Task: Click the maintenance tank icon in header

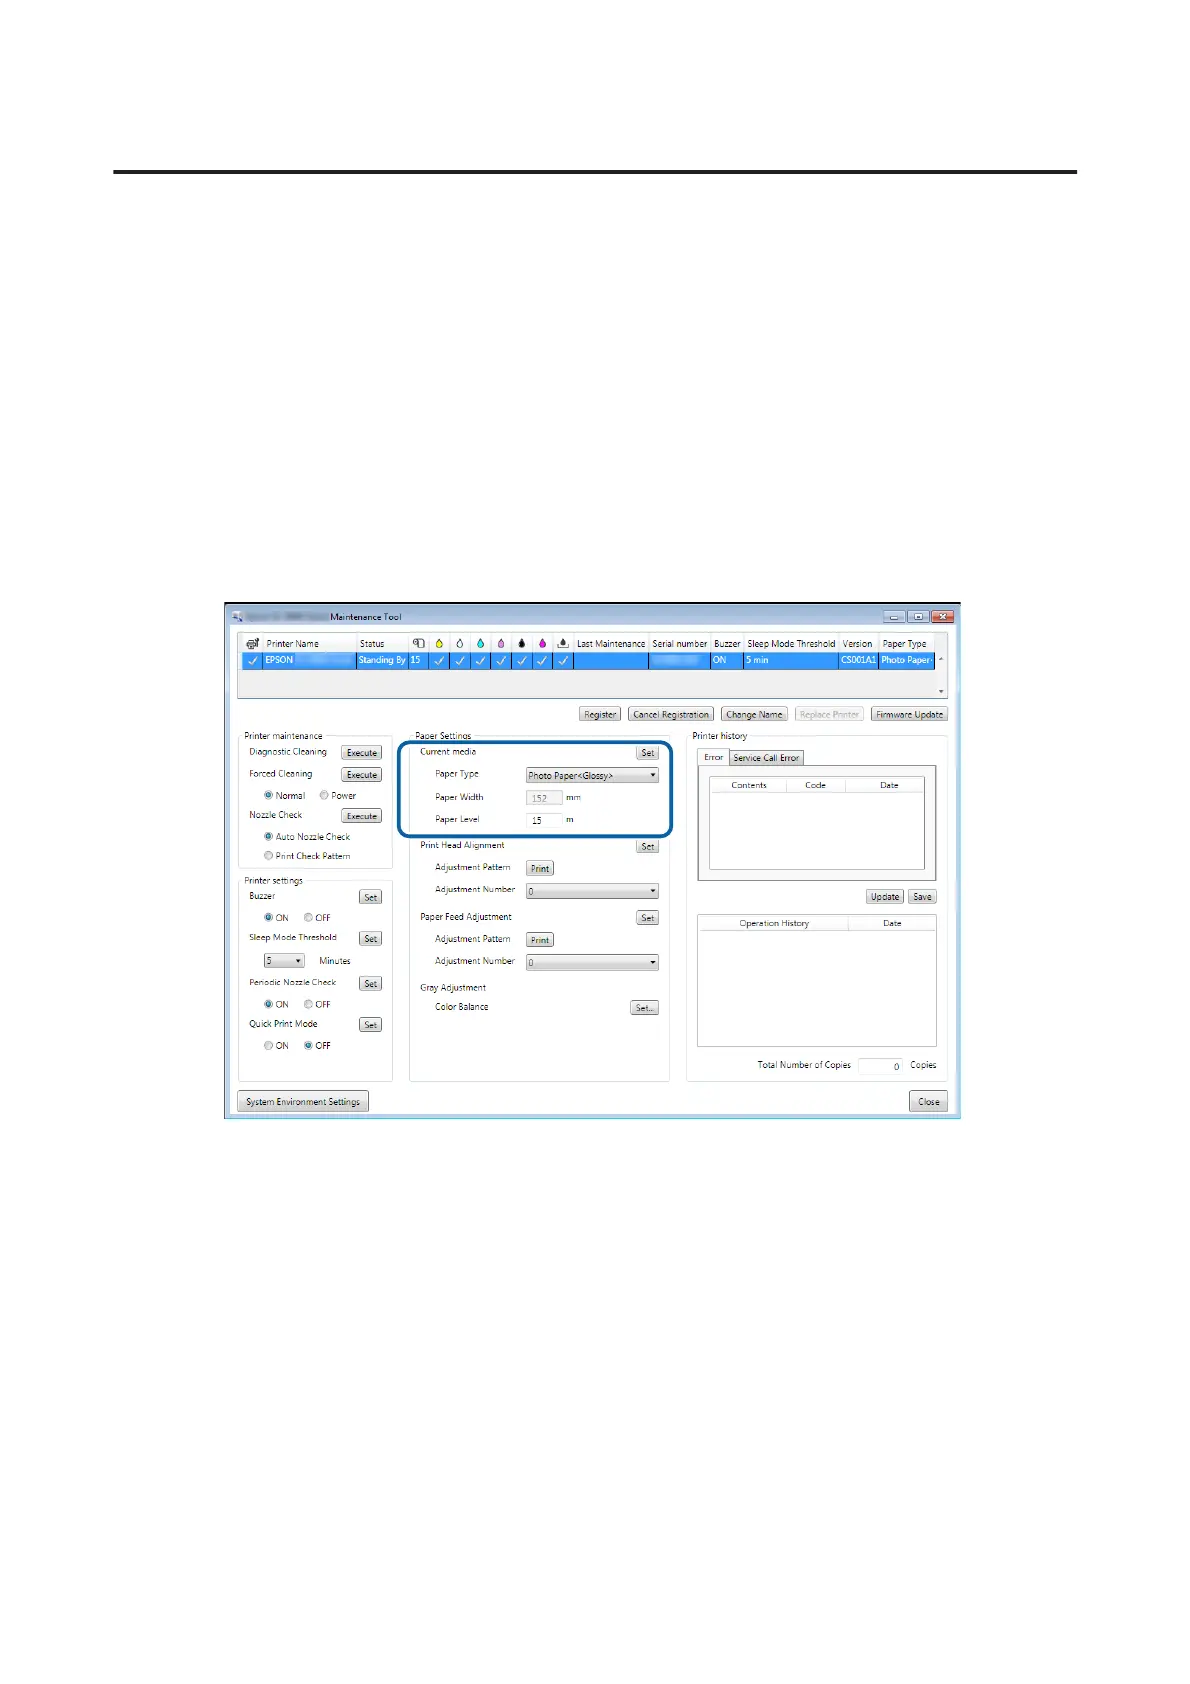Action: pyautogui.click(x=563, y=643)
